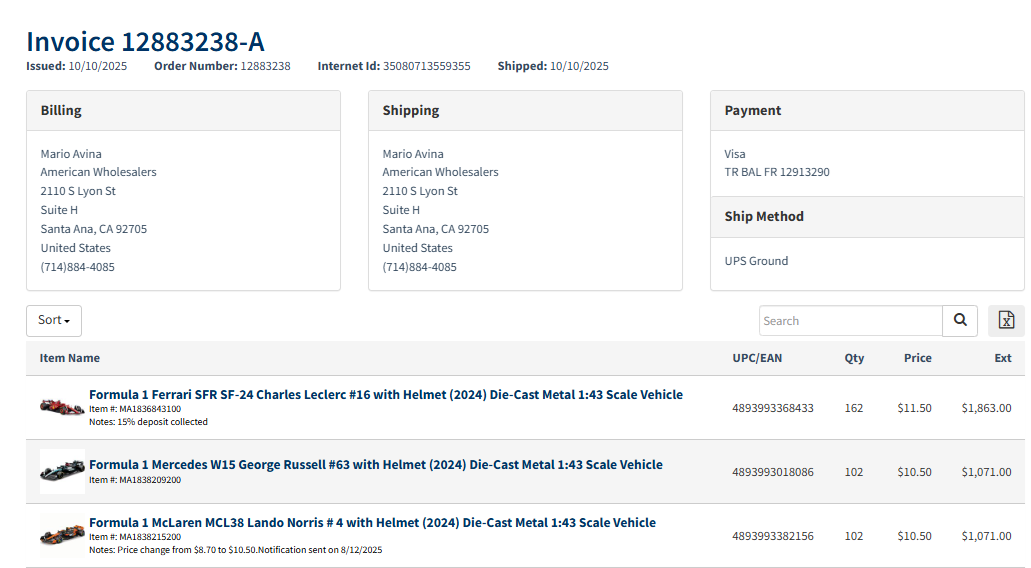Click the Qty column header
This screenshot has height=568, width=1031.
coord(854,358)
